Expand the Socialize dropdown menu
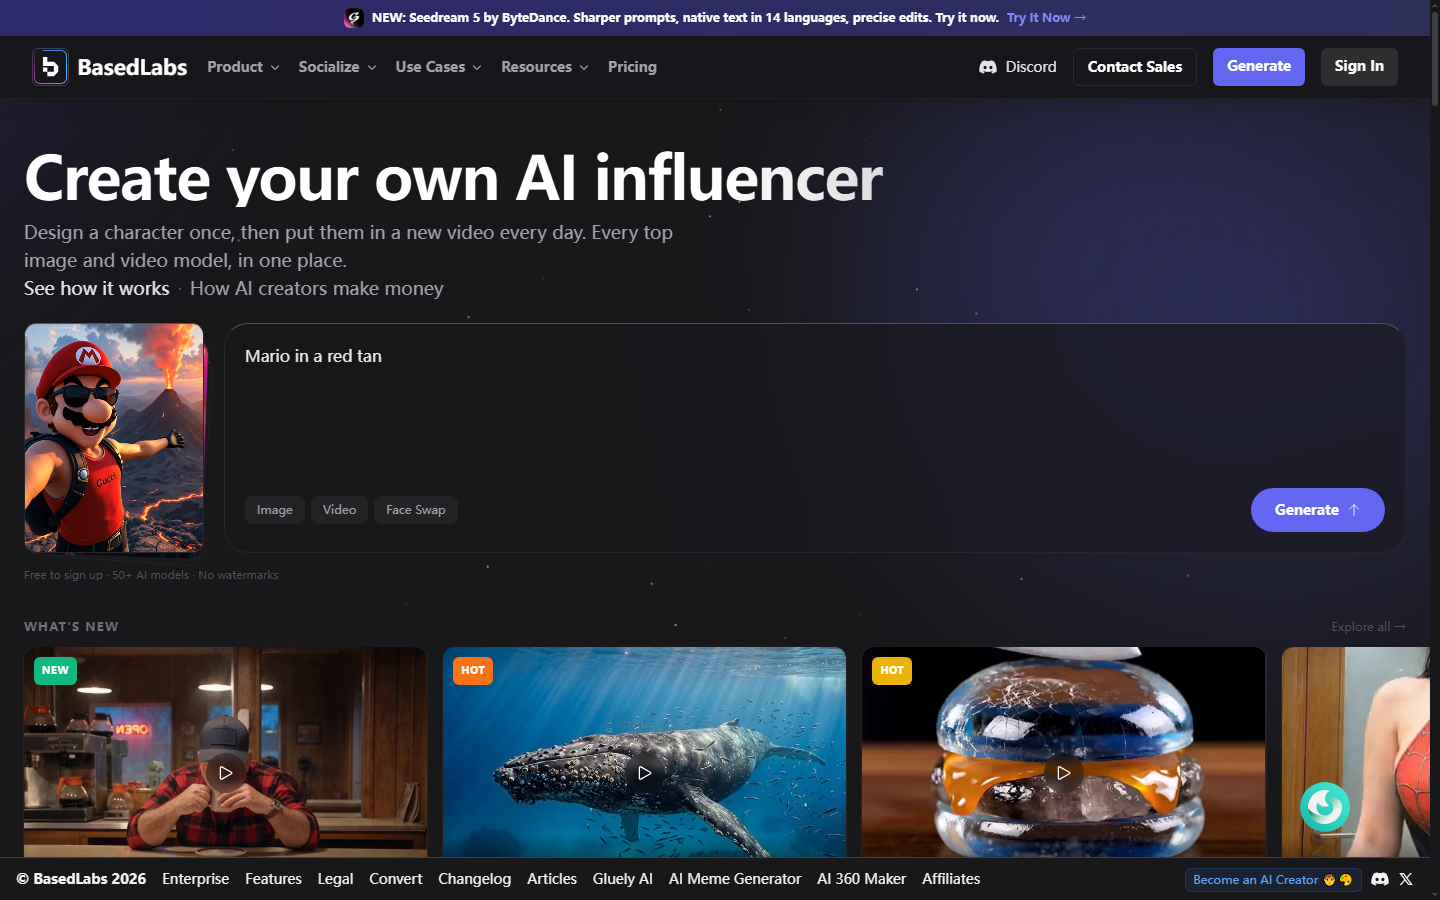 coord(337,67)
